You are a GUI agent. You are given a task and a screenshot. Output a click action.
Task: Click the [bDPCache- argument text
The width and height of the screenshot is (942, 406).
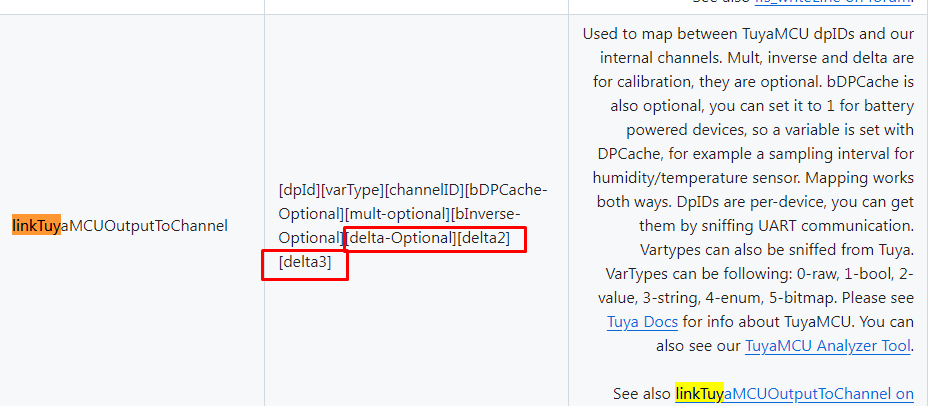[x=506, y=190]
